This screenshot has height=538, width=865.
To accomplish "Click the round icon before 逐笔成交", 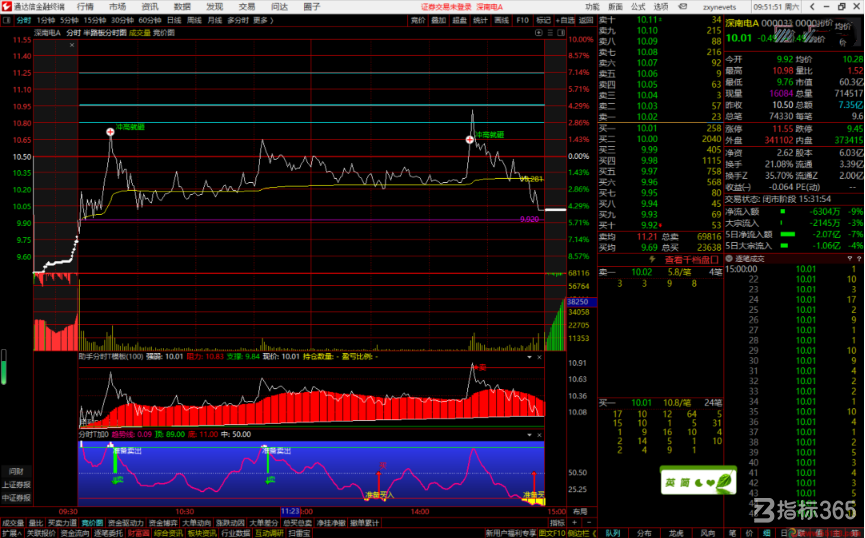I will 729,258.
